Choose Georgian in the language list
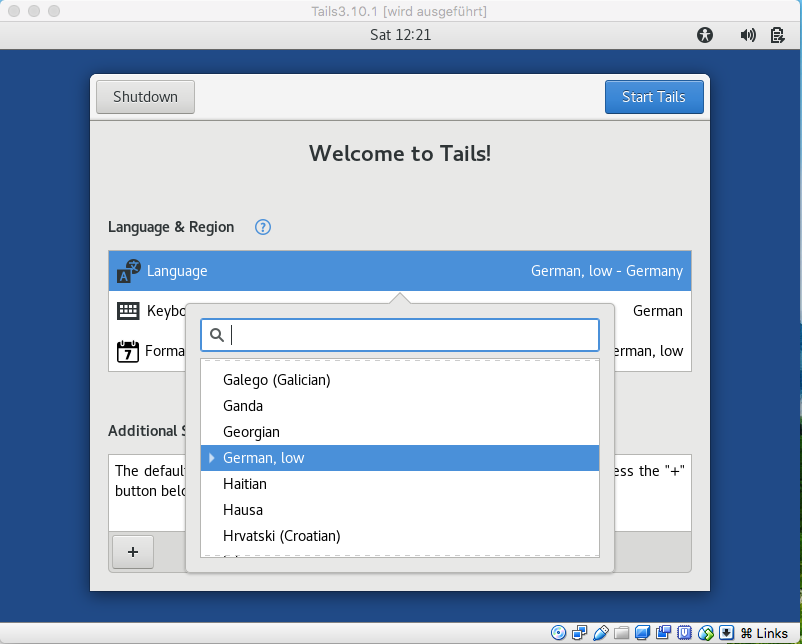The height and width of the screenshot is (644, 802). click(x=252, y=432)
